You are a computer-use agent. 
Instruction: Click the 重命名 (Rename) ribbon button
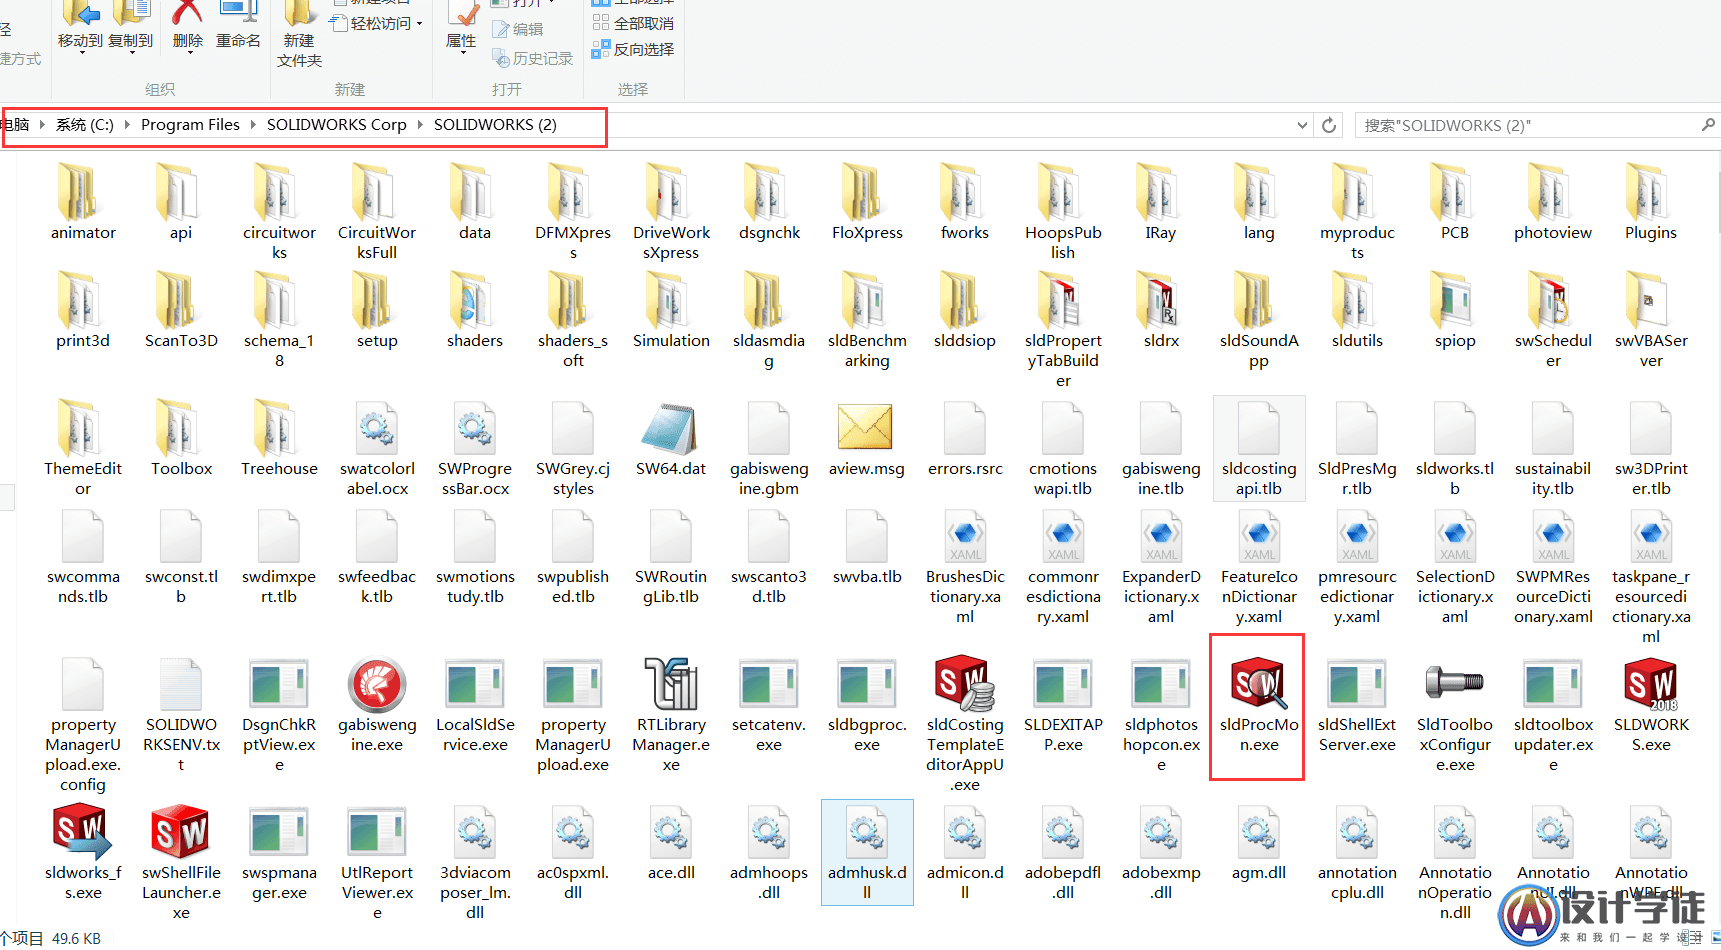[x=238, y=25]
